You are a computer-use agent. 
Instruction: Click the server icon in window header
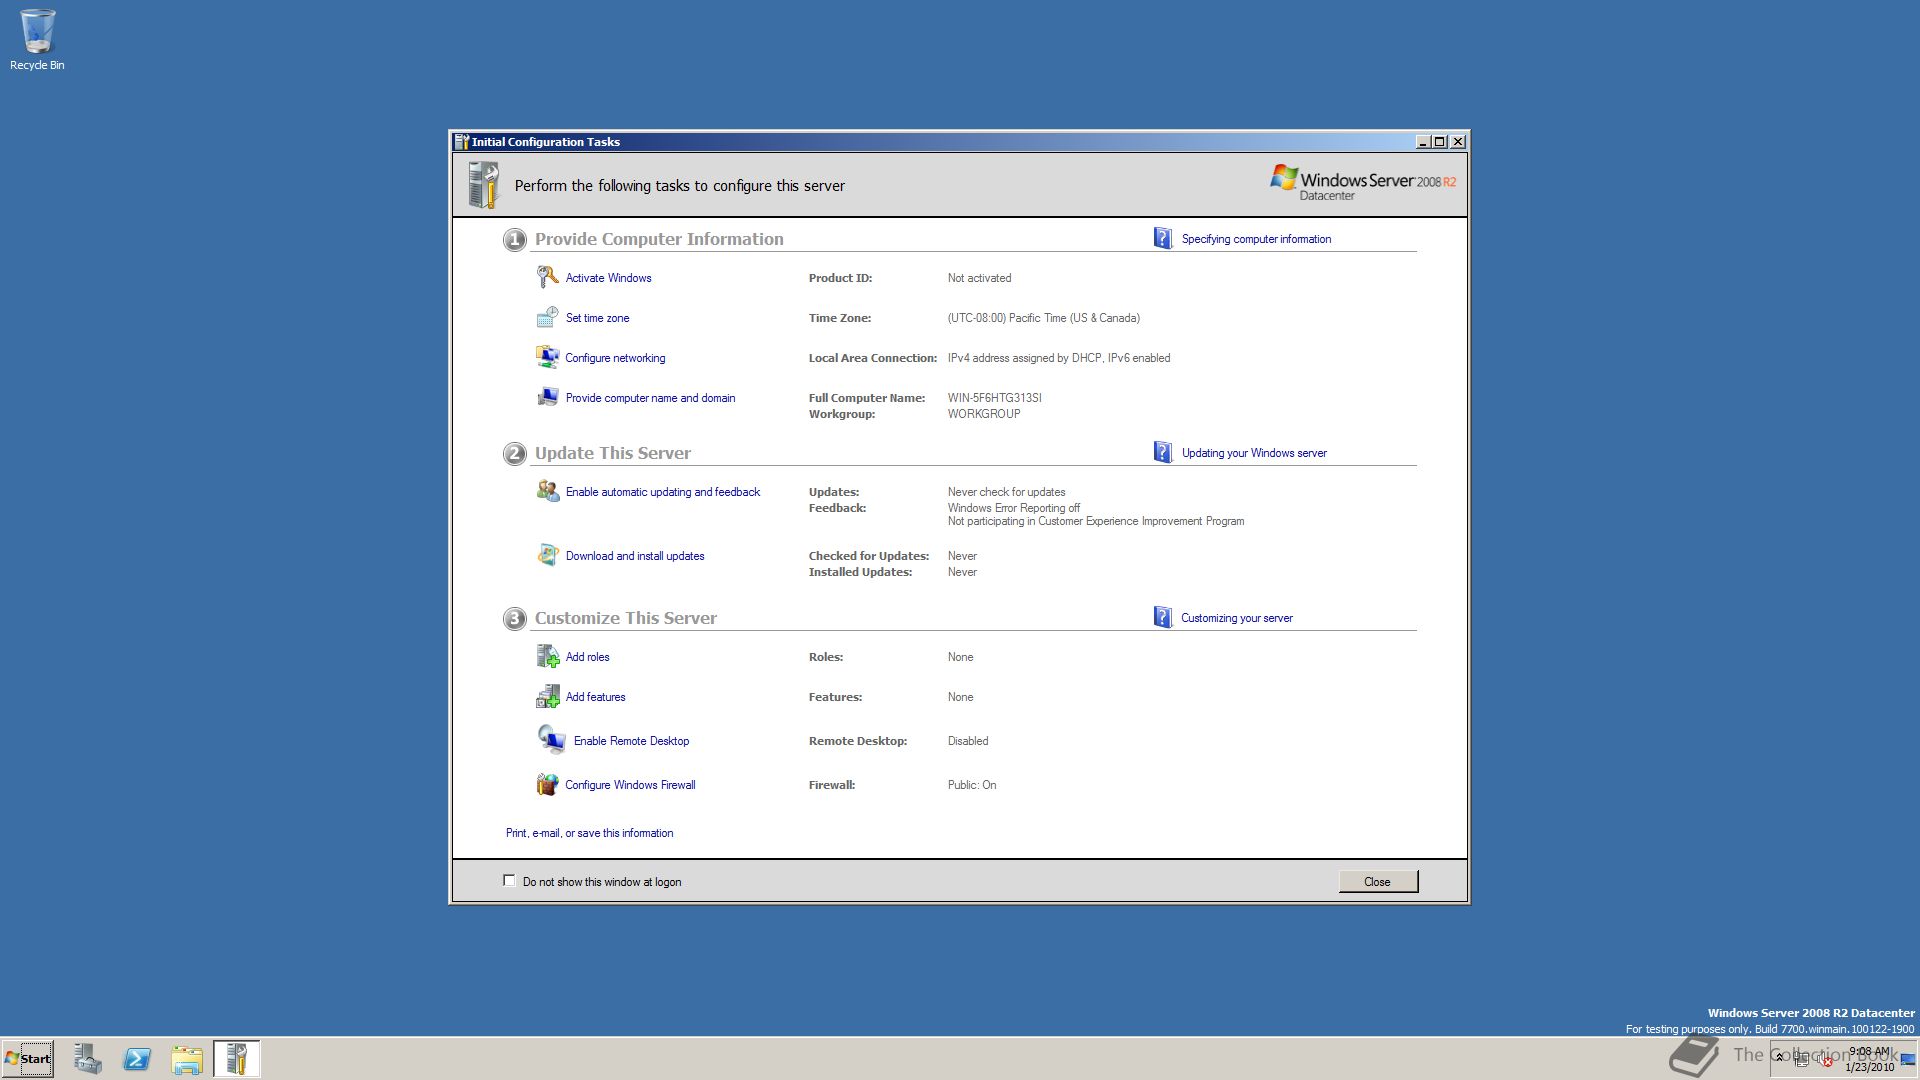(483, 185)
